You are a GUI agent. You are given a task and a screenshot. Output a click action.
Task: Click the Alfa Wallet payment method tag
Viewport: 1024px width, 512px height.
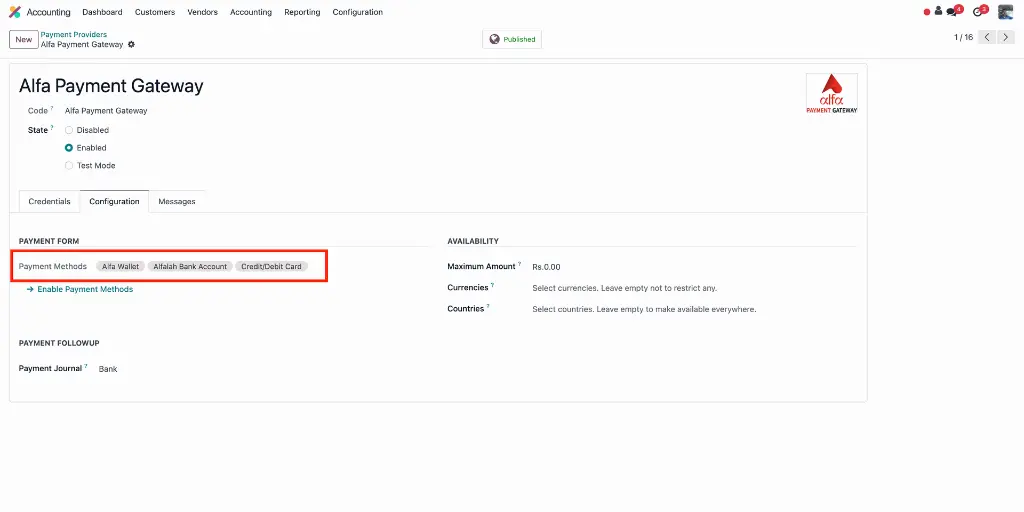click(121, 266)
